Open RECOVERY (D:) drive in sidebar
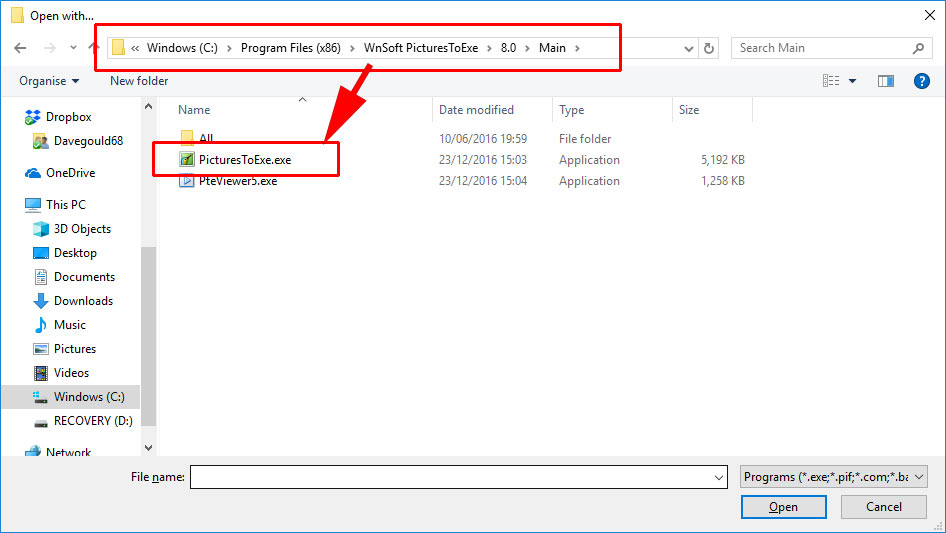946x533 pixels. (x=93, y=421)
